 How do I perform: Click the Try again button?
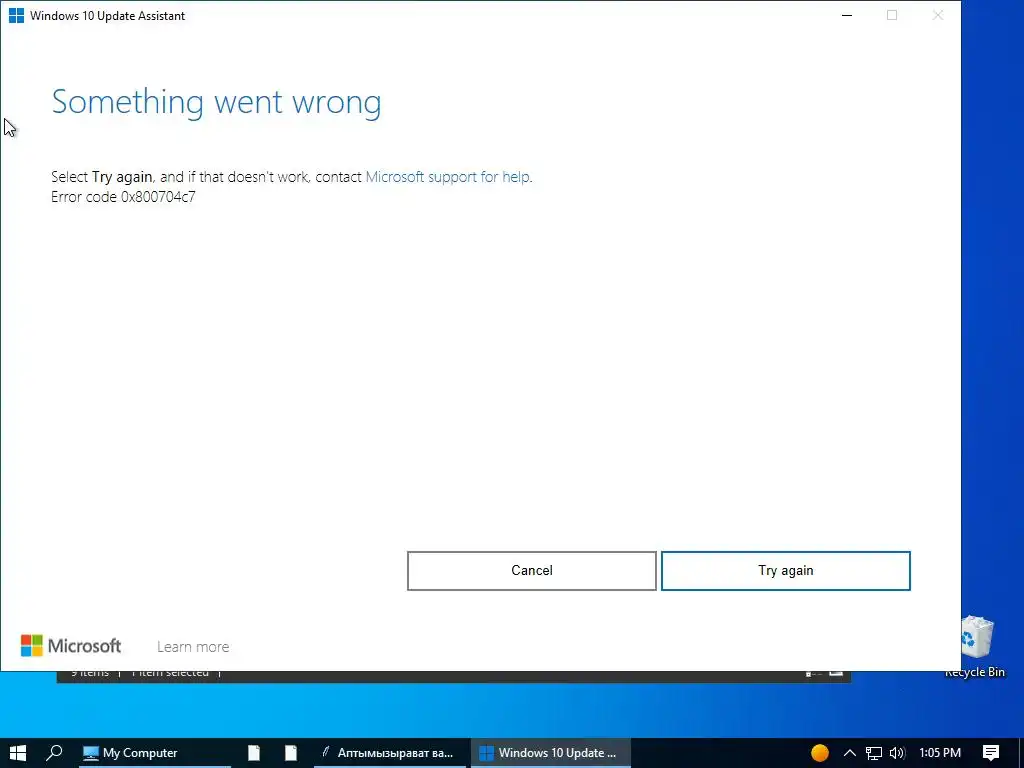(786, 571)
